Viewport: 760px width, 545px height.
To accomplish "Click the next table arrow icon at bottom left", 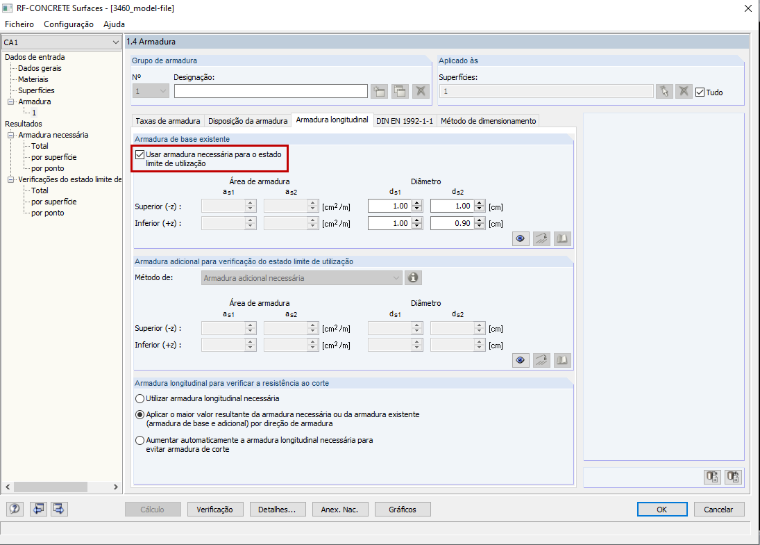I will (x=59, y=509).
